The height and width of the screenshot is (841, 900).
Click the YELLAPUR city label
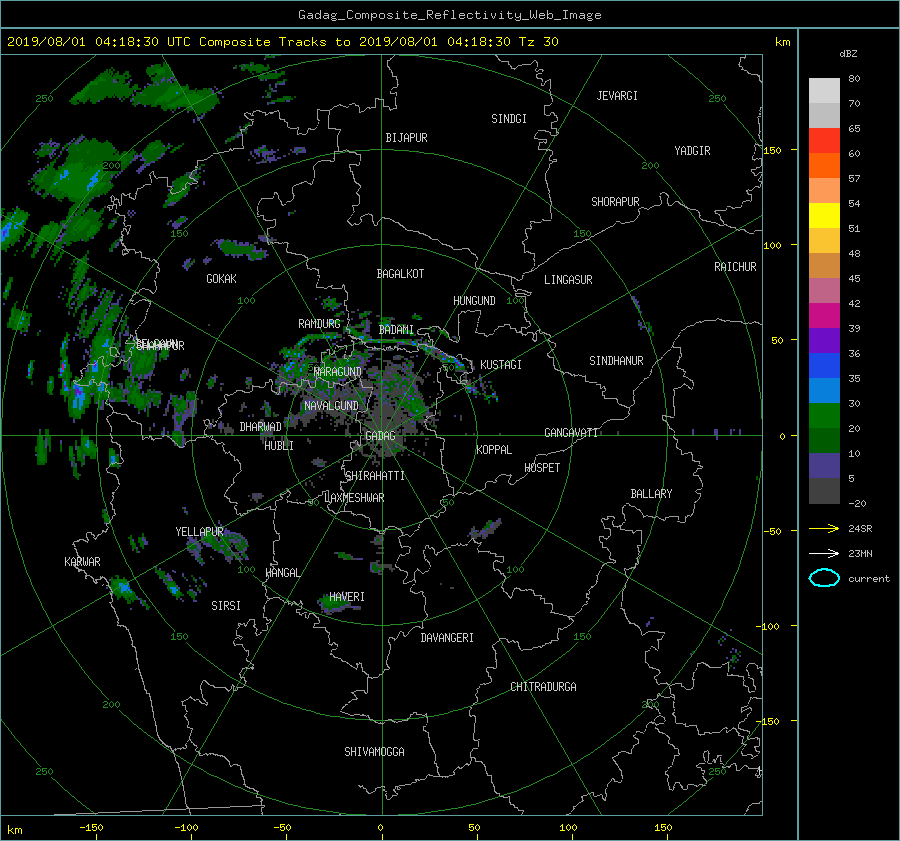(x=199, y=532)
